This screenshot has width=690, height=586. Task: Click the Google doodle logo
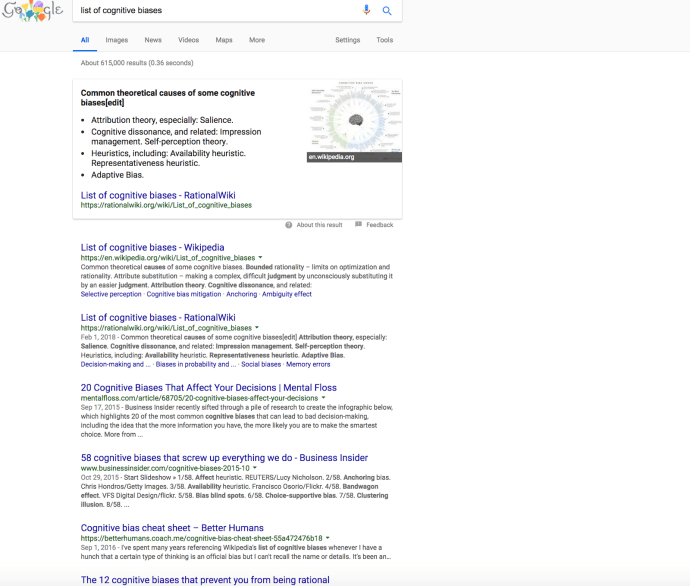[x=33, y=11]
